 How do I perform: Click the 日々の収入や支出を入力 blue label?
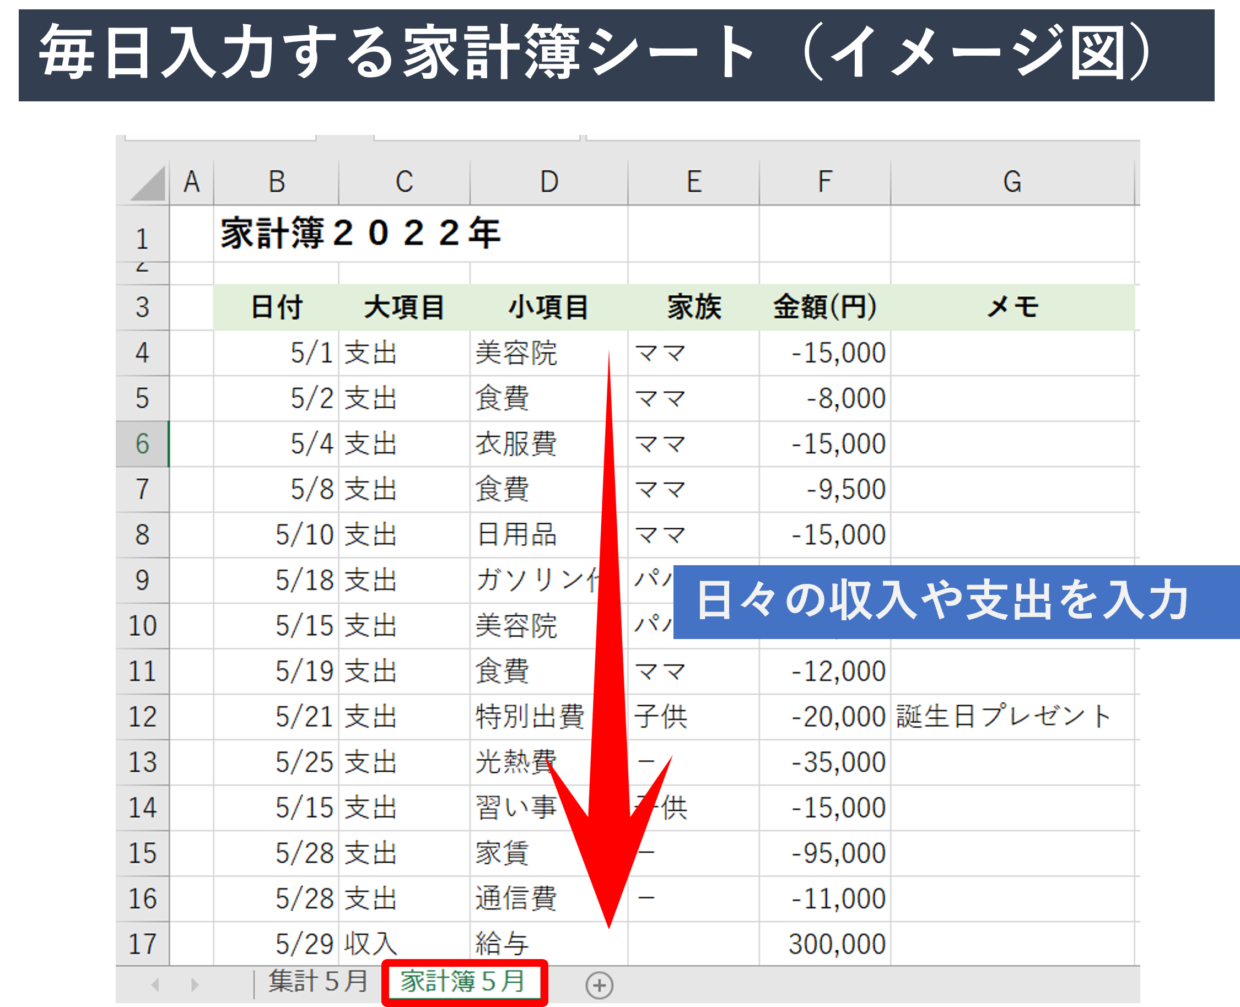[x=942, y=601]
